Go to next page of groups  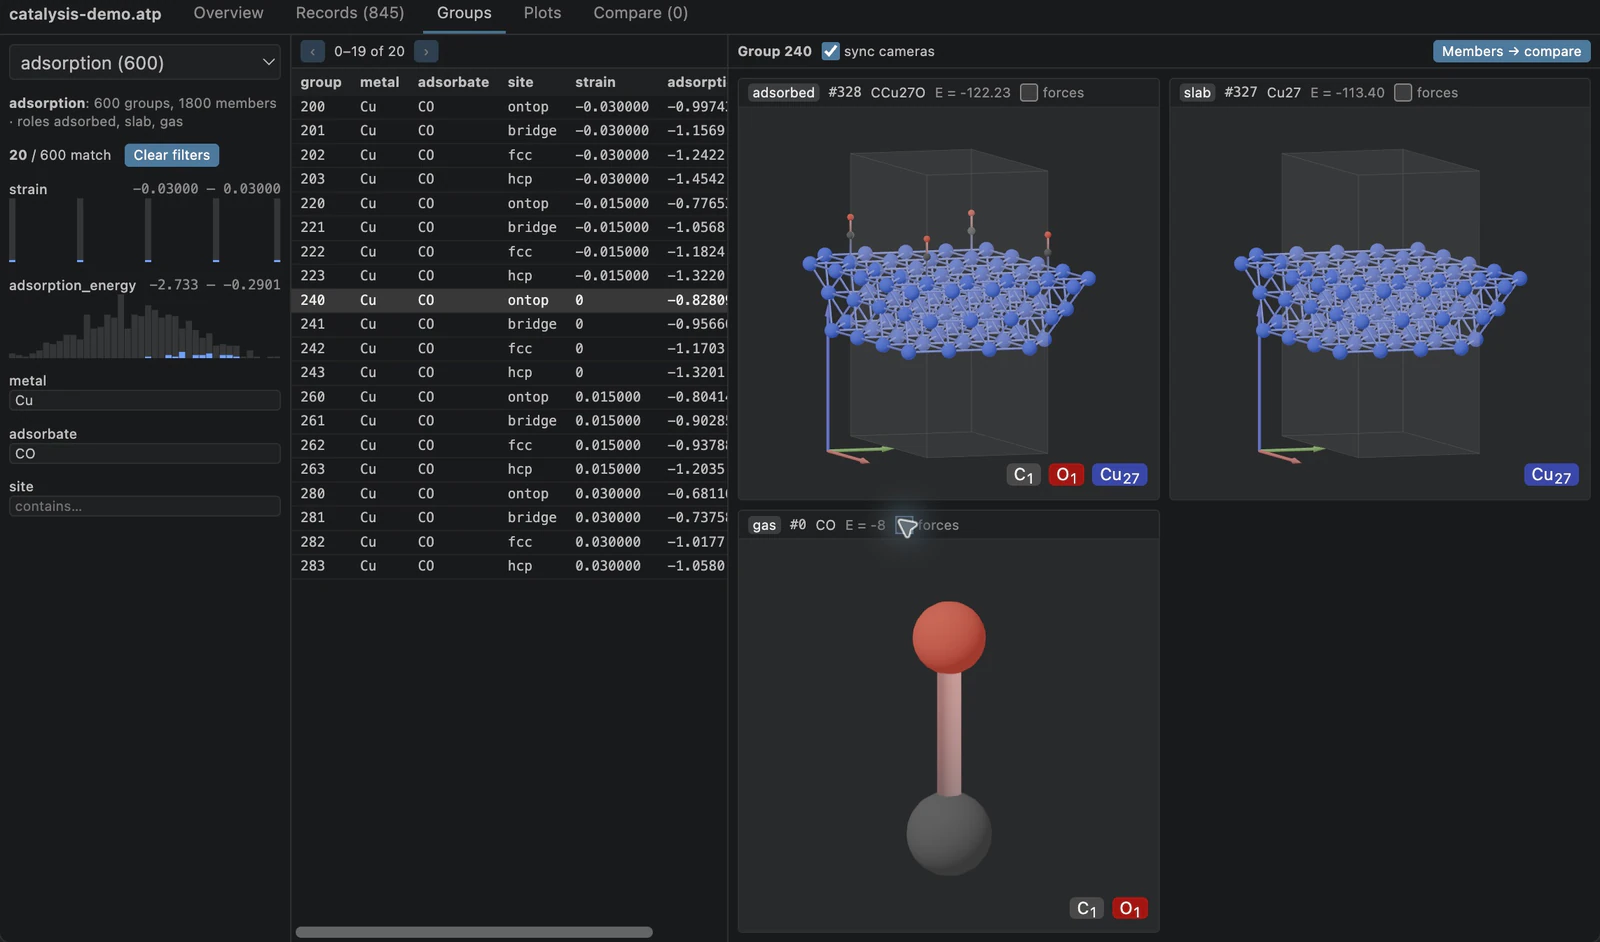click(x=426, y=51)
